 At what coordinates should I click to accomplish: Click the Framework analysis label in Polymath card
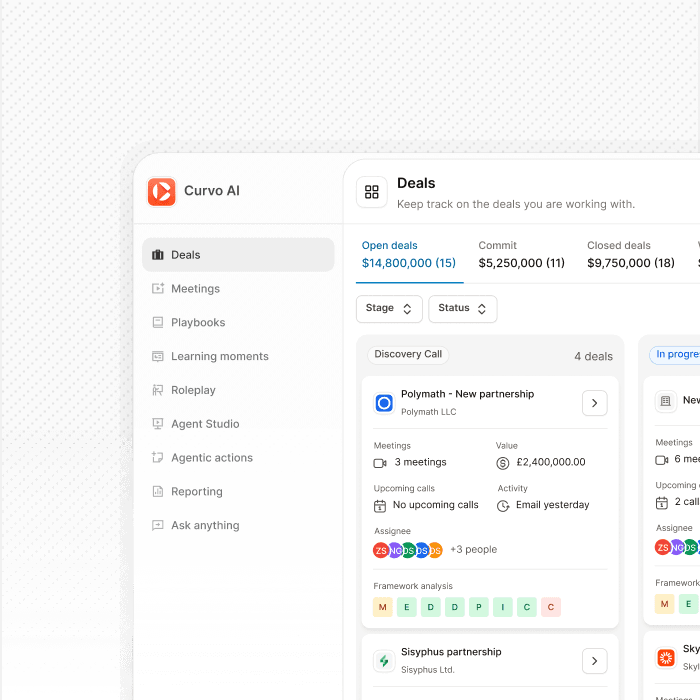[413, 586]
